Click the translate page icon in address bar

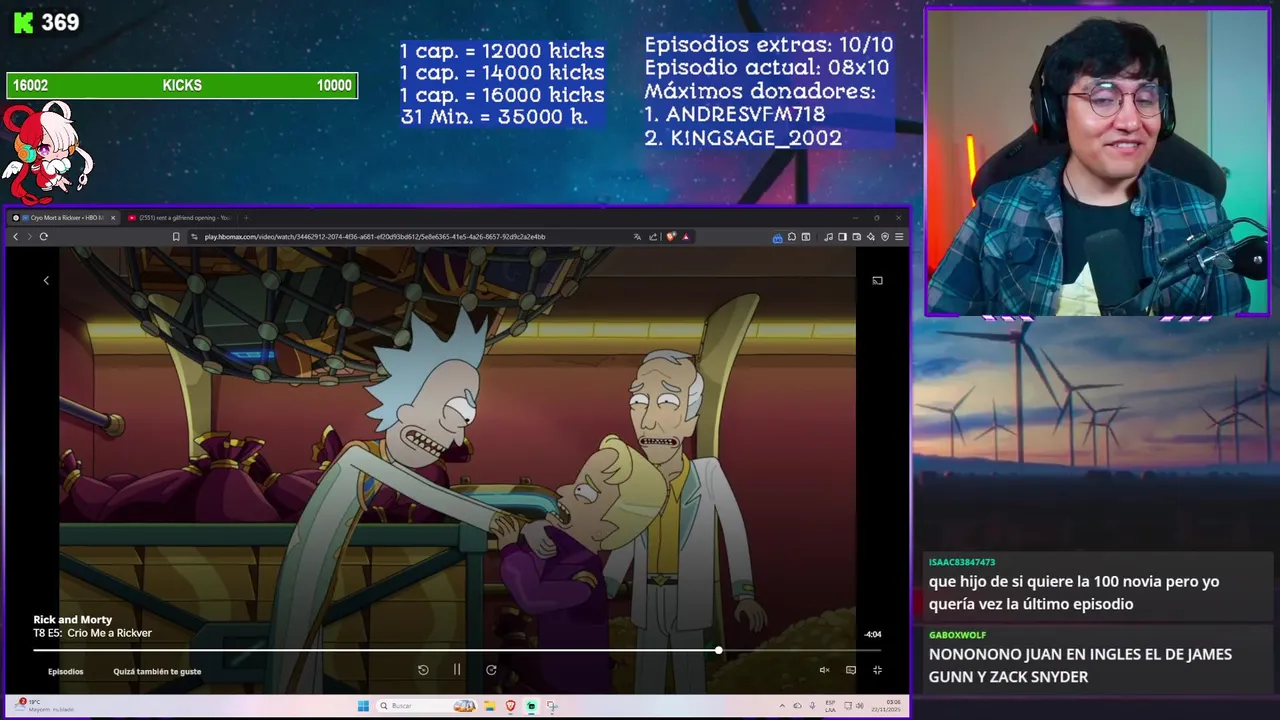pos(637,237)
